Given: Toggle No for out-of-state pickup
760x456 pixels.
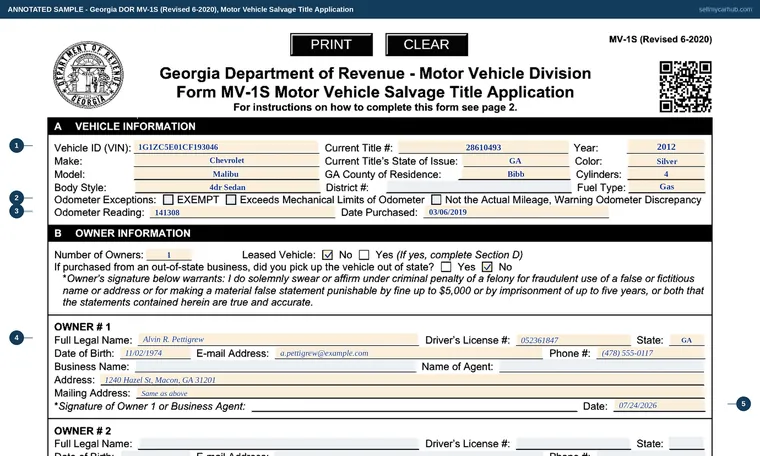Looking at the screenshot, I should [487, 267].
